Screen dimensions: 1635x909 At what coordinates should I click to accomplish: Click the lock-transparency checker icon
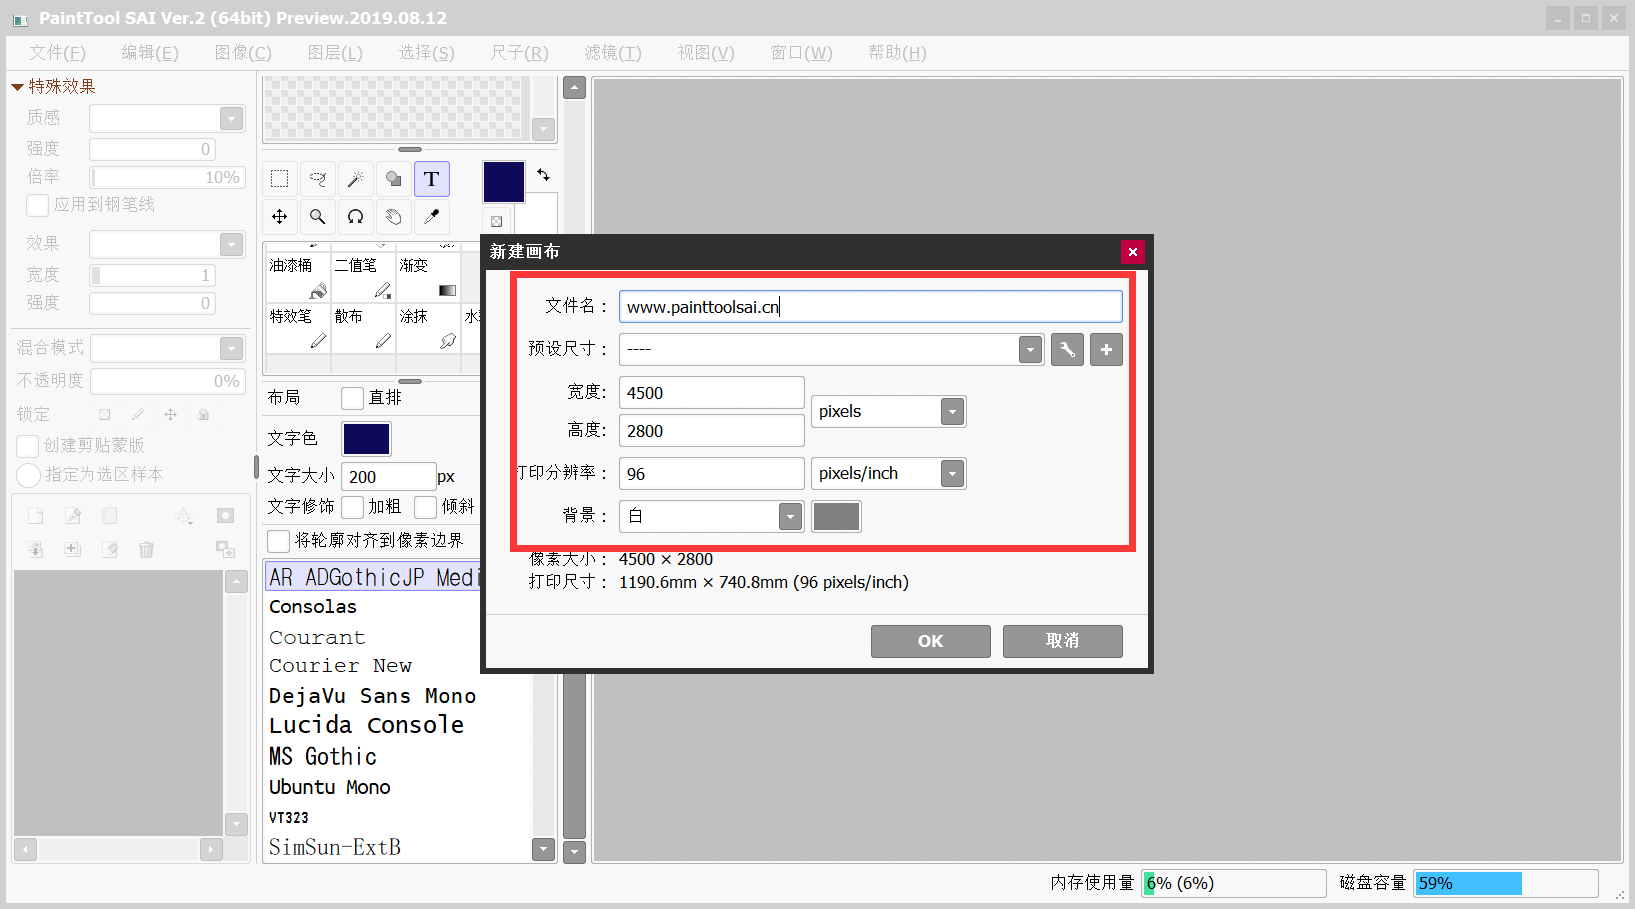tap(104, 414)
